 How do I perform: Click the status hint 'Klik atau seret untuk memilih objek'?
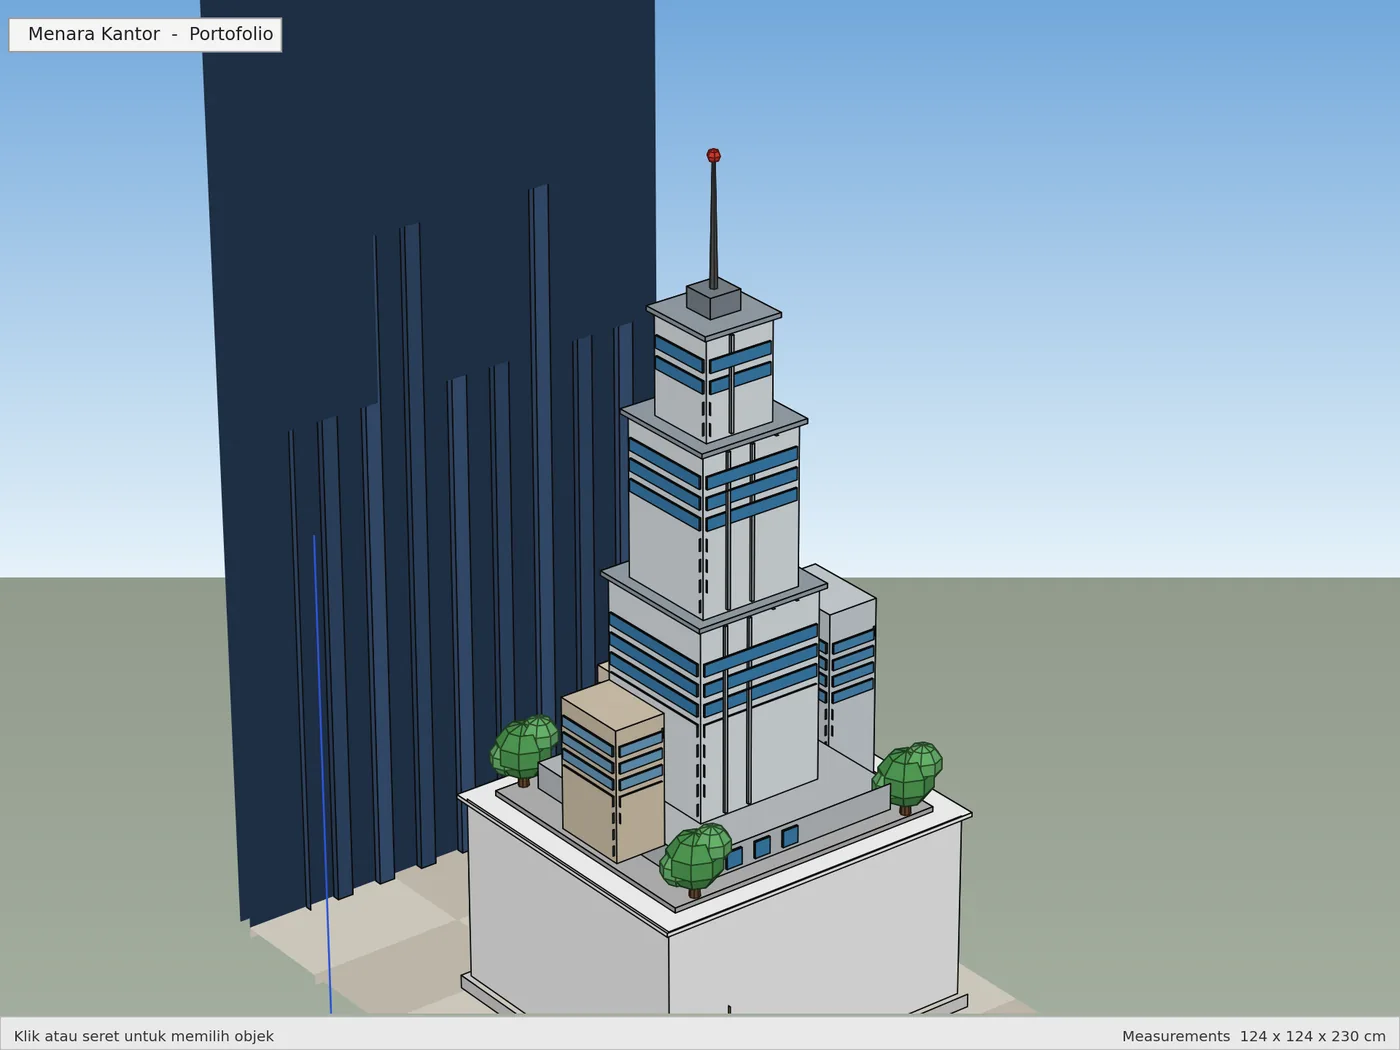click(144, 1036)
